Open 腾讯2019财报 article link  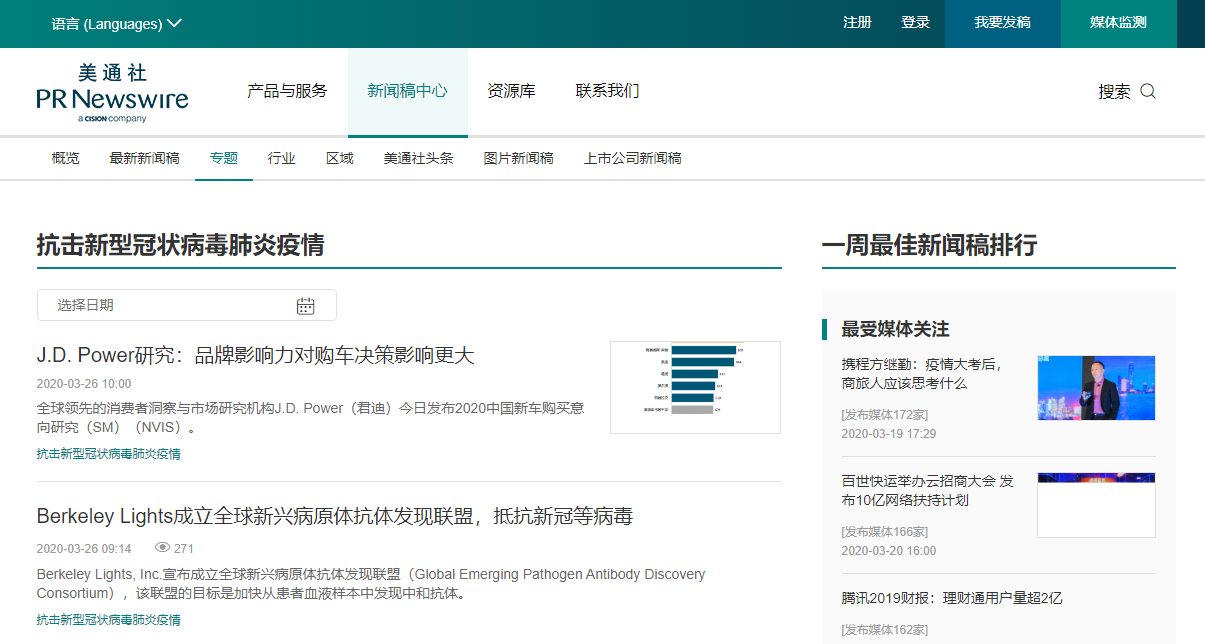(952, 598)
